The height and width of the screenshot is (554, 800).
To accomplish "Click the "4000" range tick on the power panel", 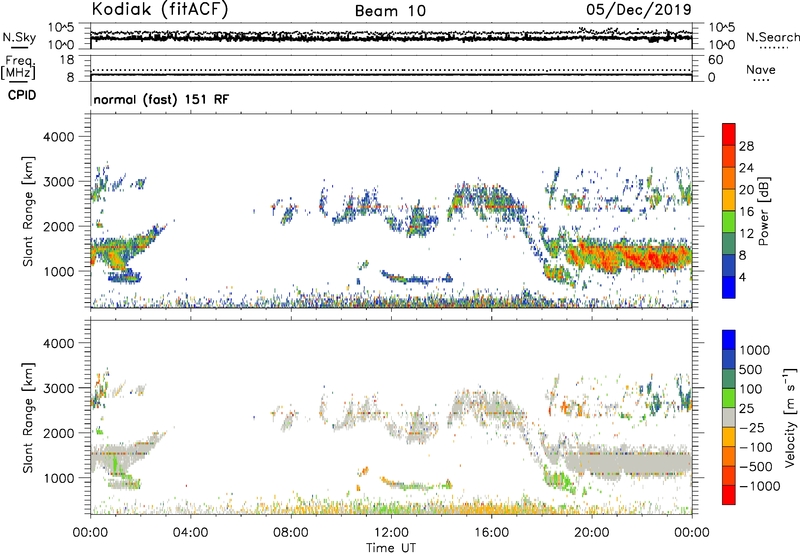I will [58, 137].
